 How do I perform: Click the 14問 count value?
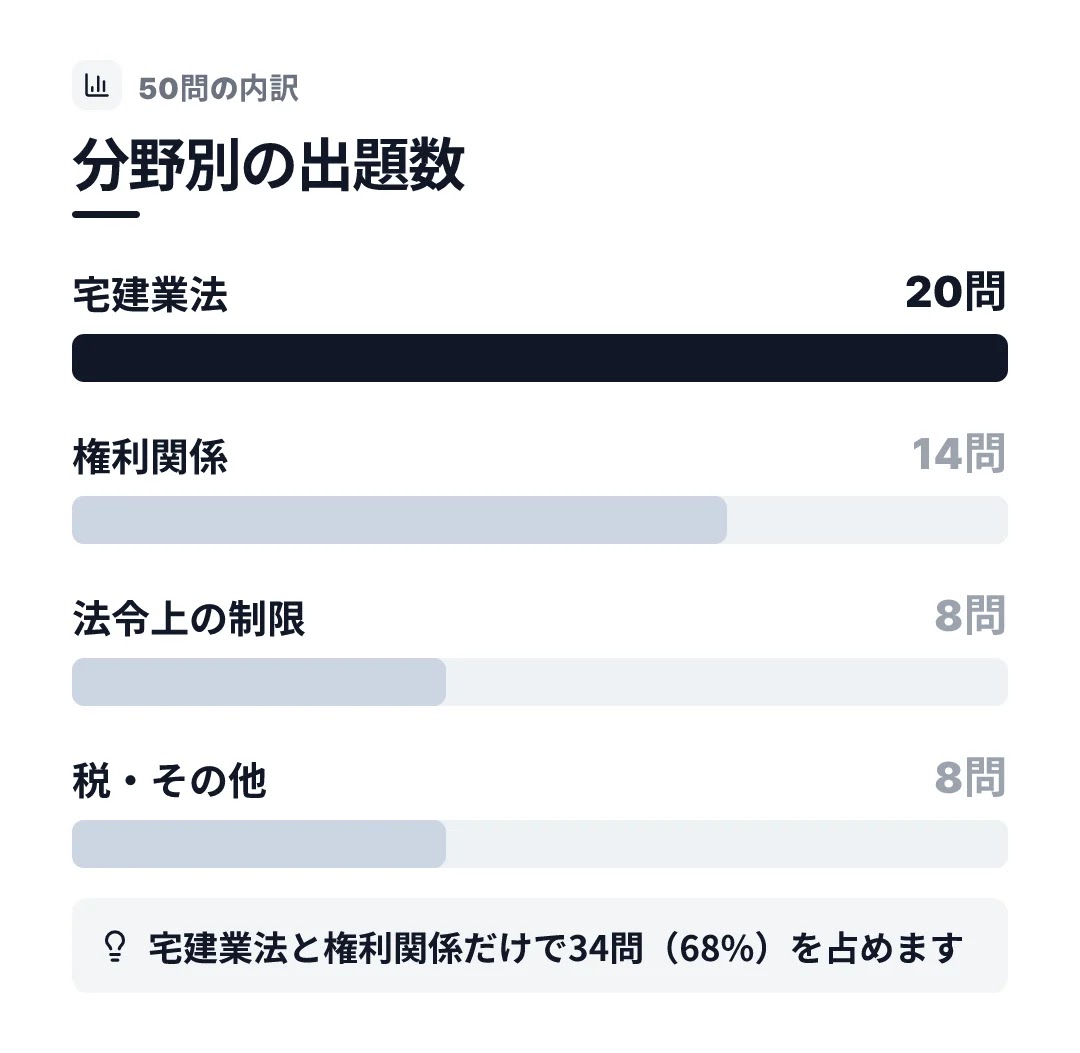(x=959, y=454)
